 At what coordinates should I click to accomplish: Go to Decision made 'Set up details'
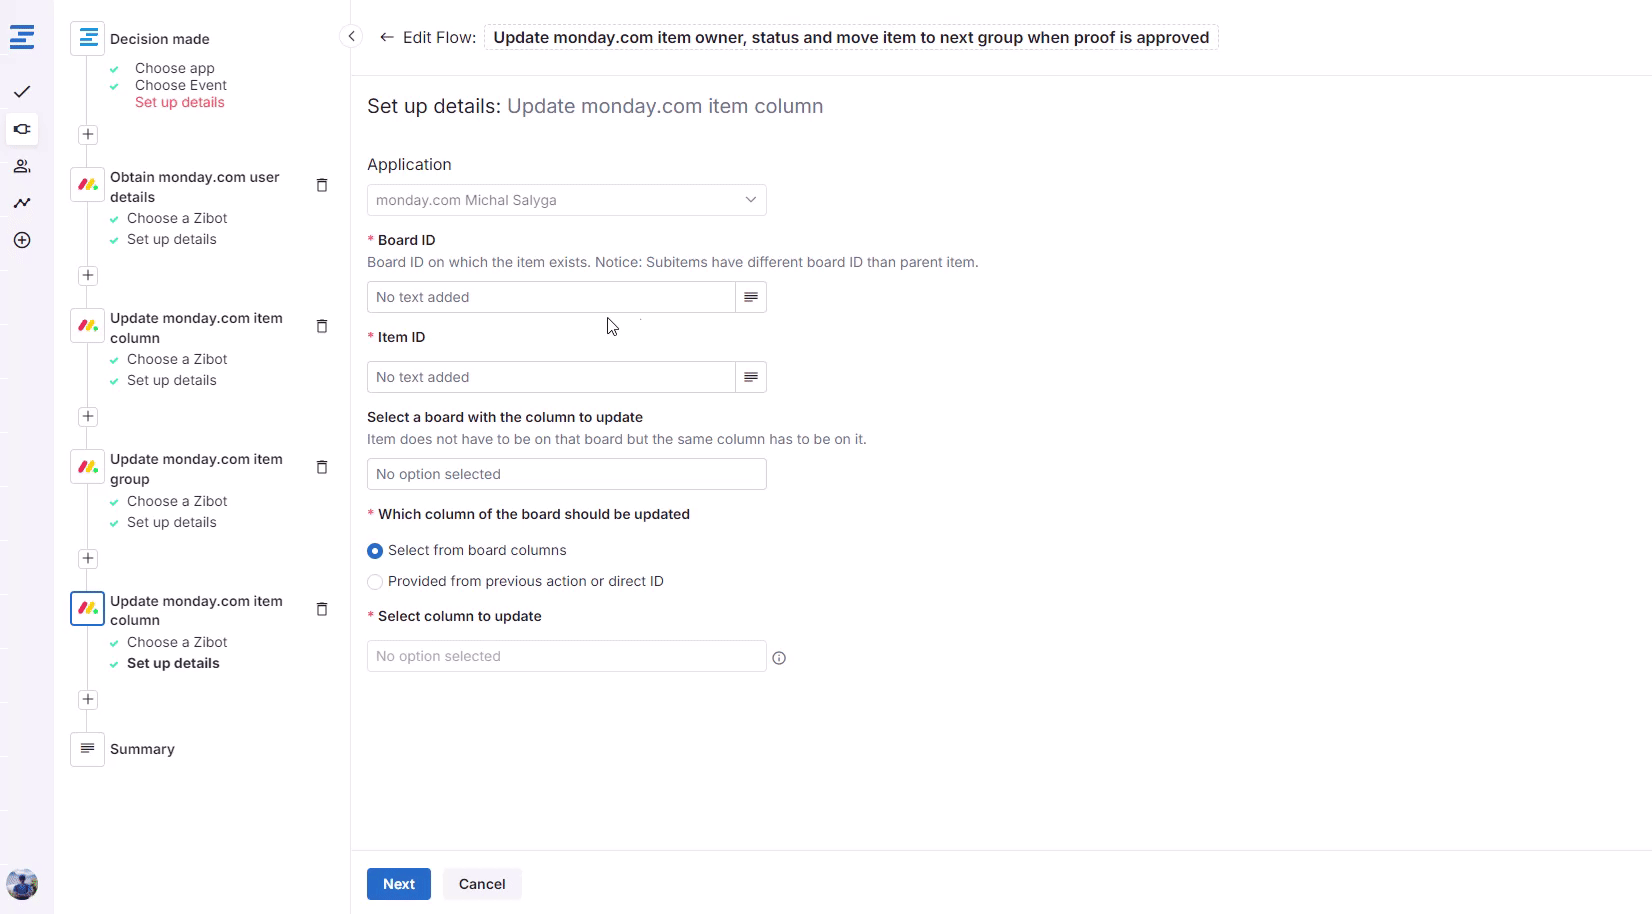[179, 102]
